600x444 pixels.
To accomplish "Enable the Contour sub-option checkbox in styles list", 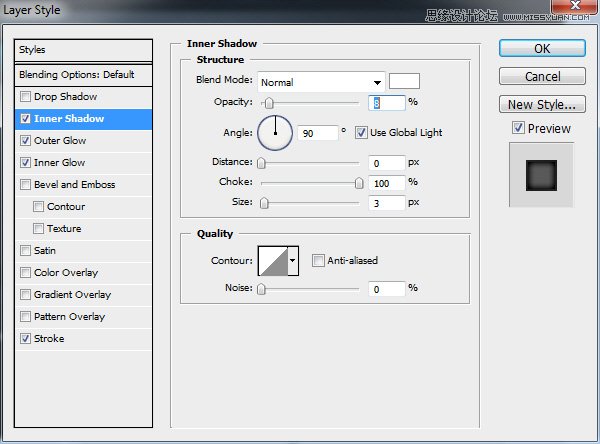I will 38,207.
